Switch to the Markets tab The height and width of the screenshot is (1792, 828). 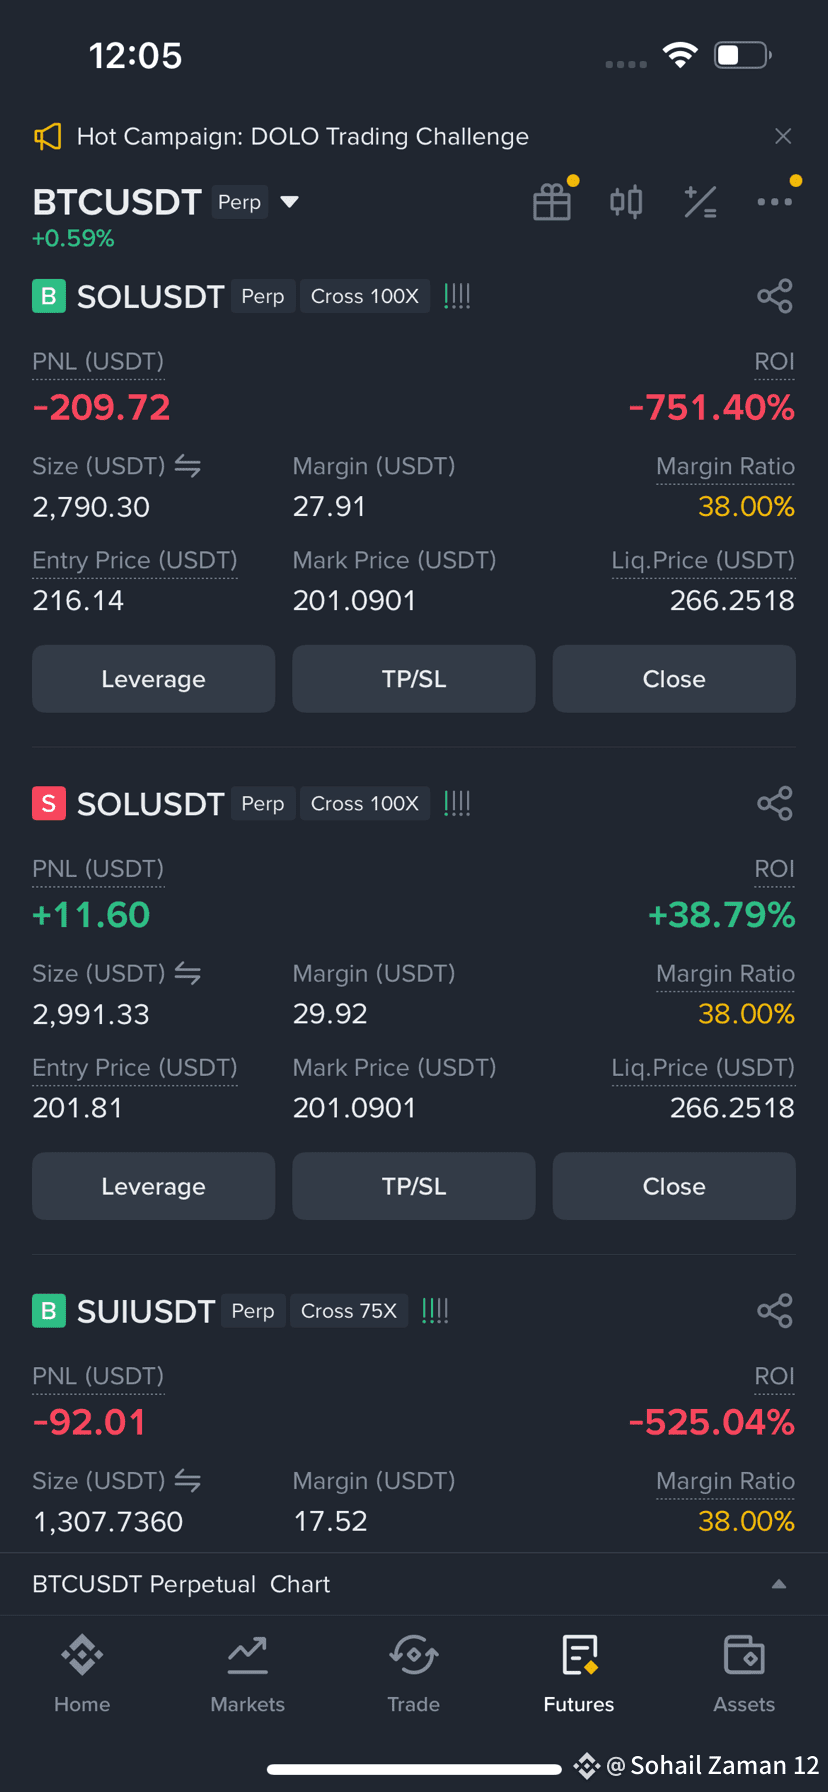tap(248, 1674)
